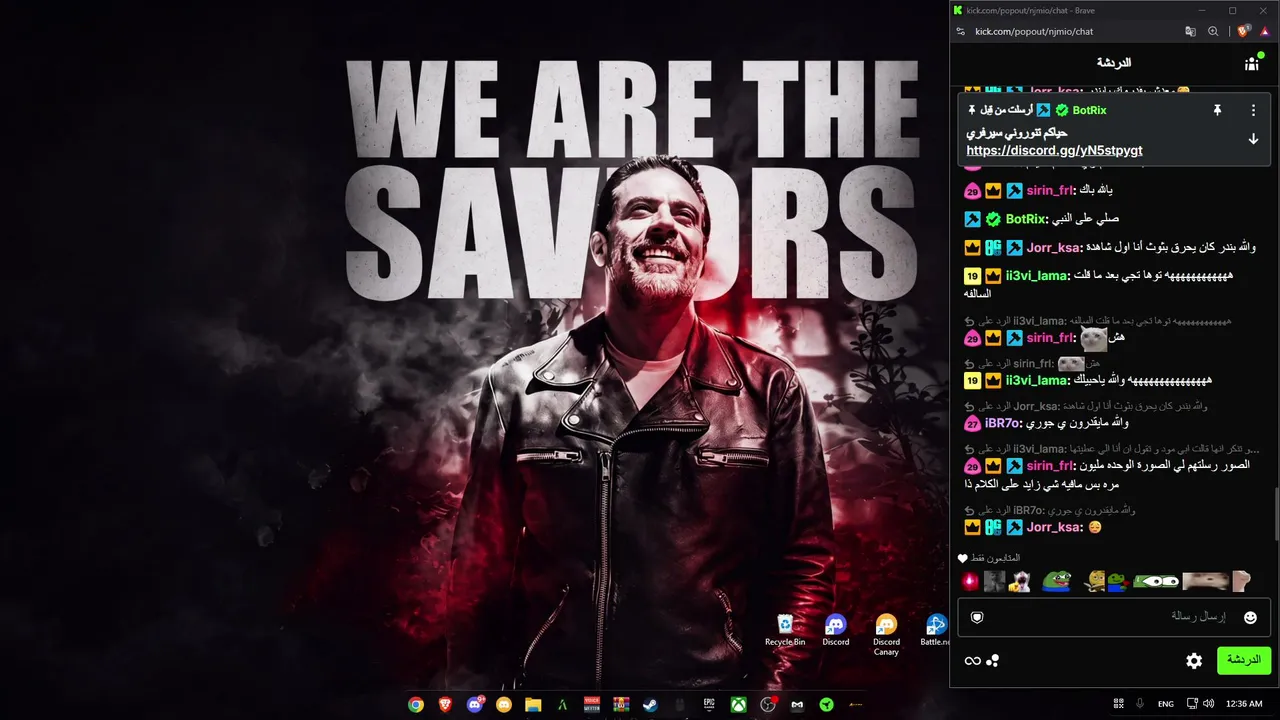Screen dimensions: 1280x720
Task: Click the three bubbles icon beside infinity
Action: (992, 661)
